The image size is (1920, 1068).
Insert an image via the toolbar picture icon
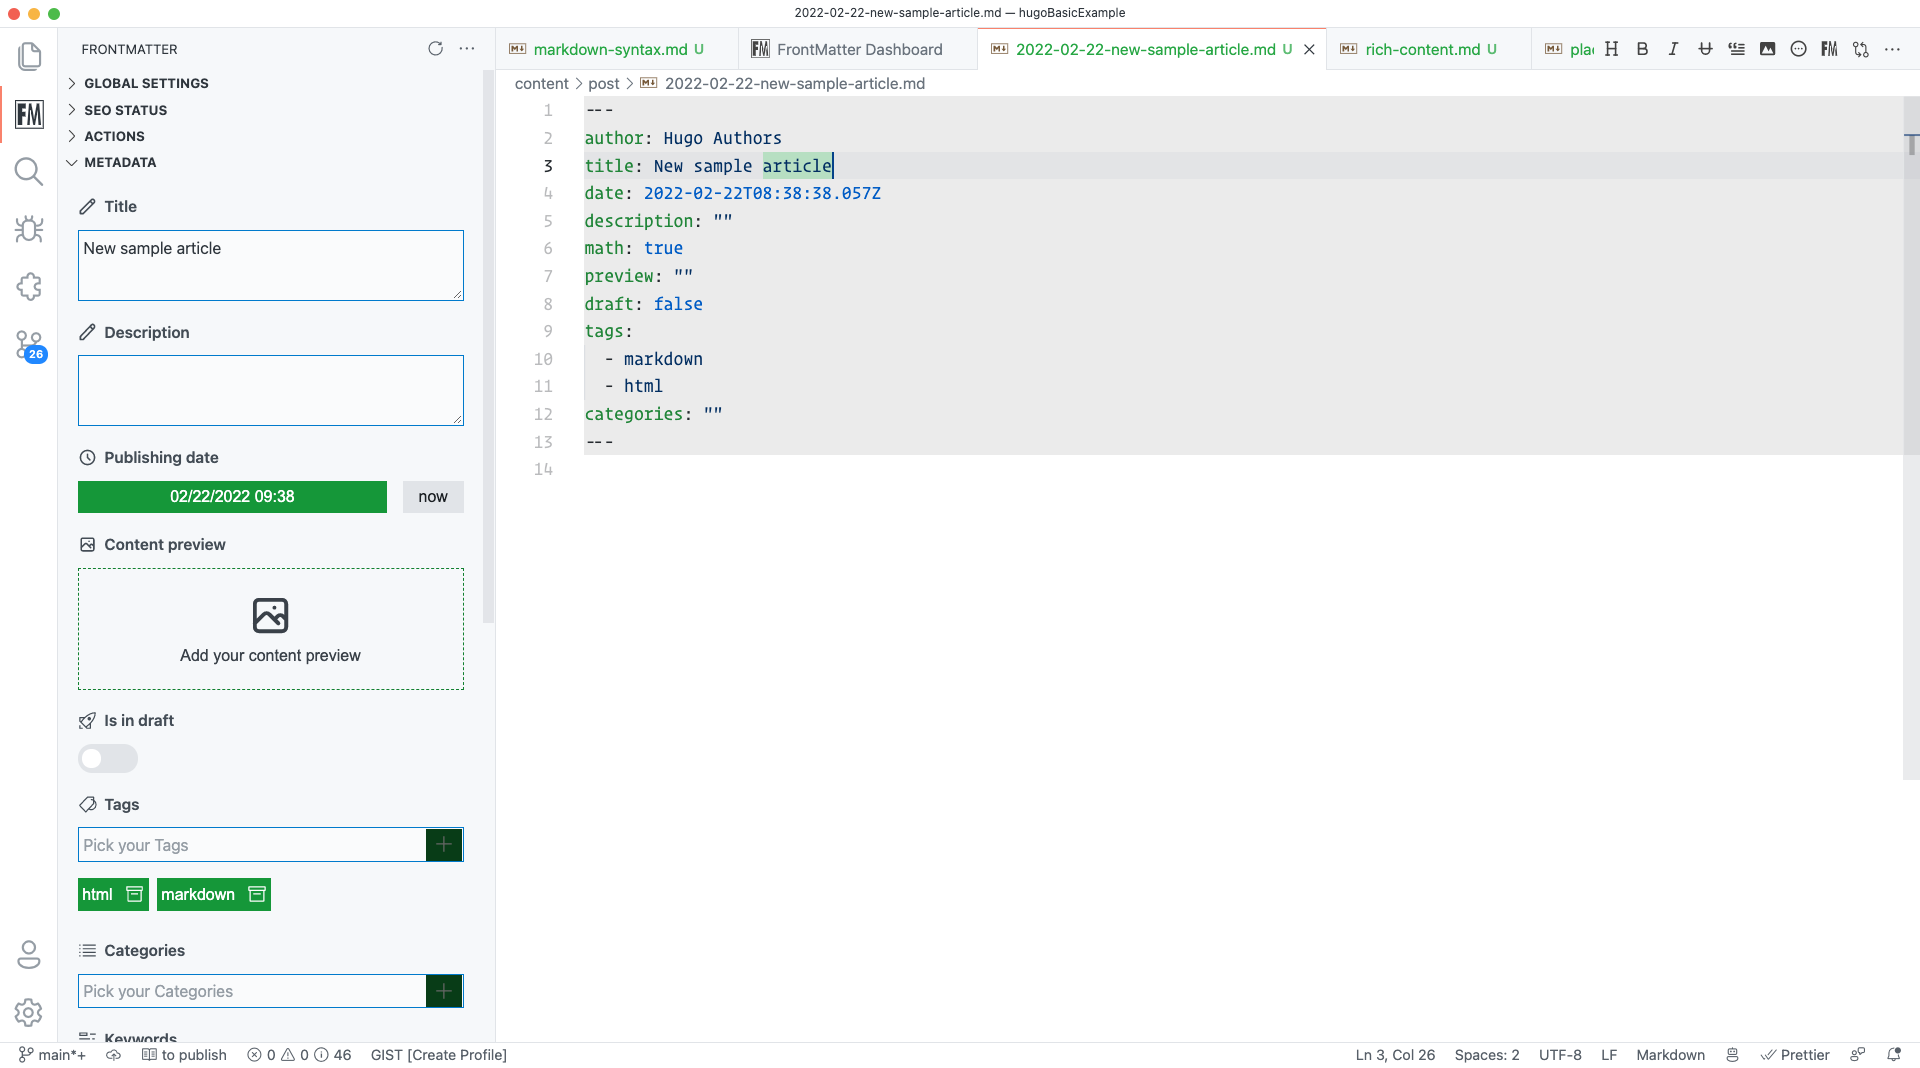(x=1767, y=49)
